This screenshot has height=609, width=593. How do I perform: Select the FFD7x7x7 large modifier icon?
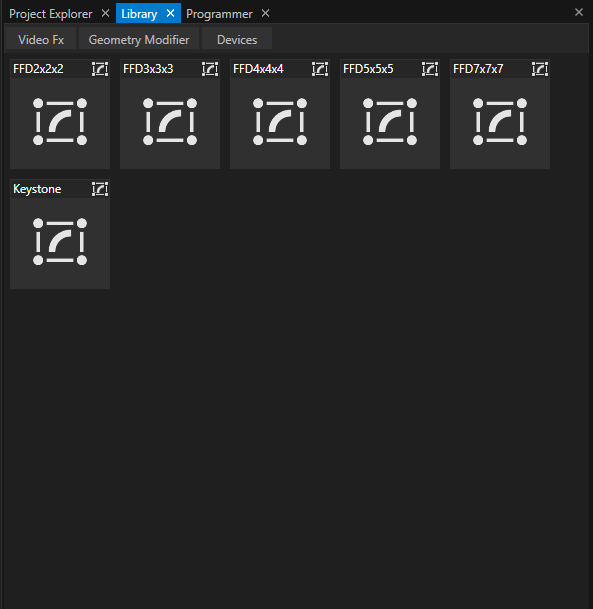(x=500, y=122)
